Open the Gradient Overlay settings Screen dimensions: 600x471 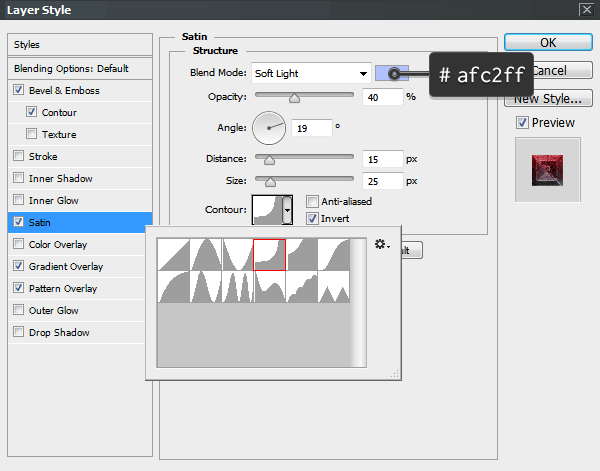[x=65, y=267]
